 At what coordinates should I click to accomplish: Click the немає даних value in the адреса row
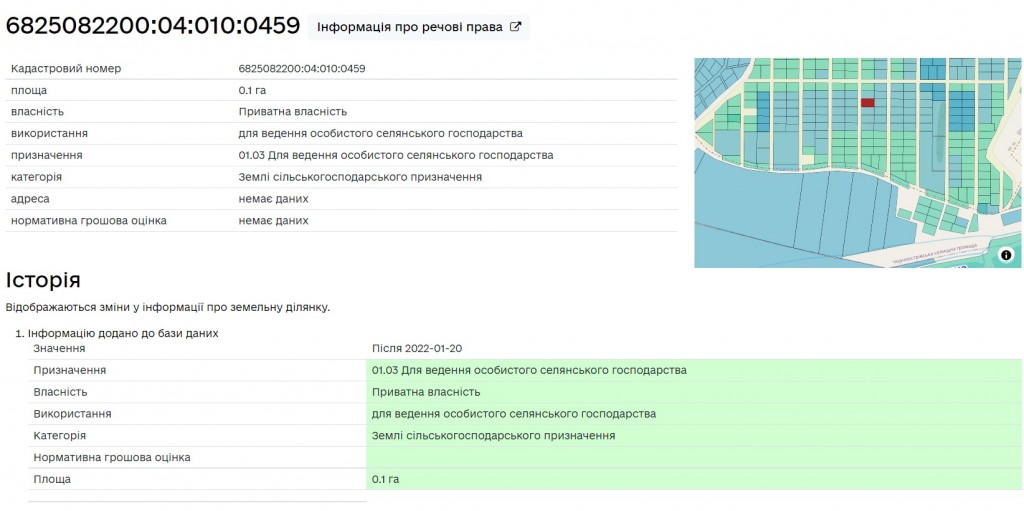pyautogui.click(x=273, y=199)
